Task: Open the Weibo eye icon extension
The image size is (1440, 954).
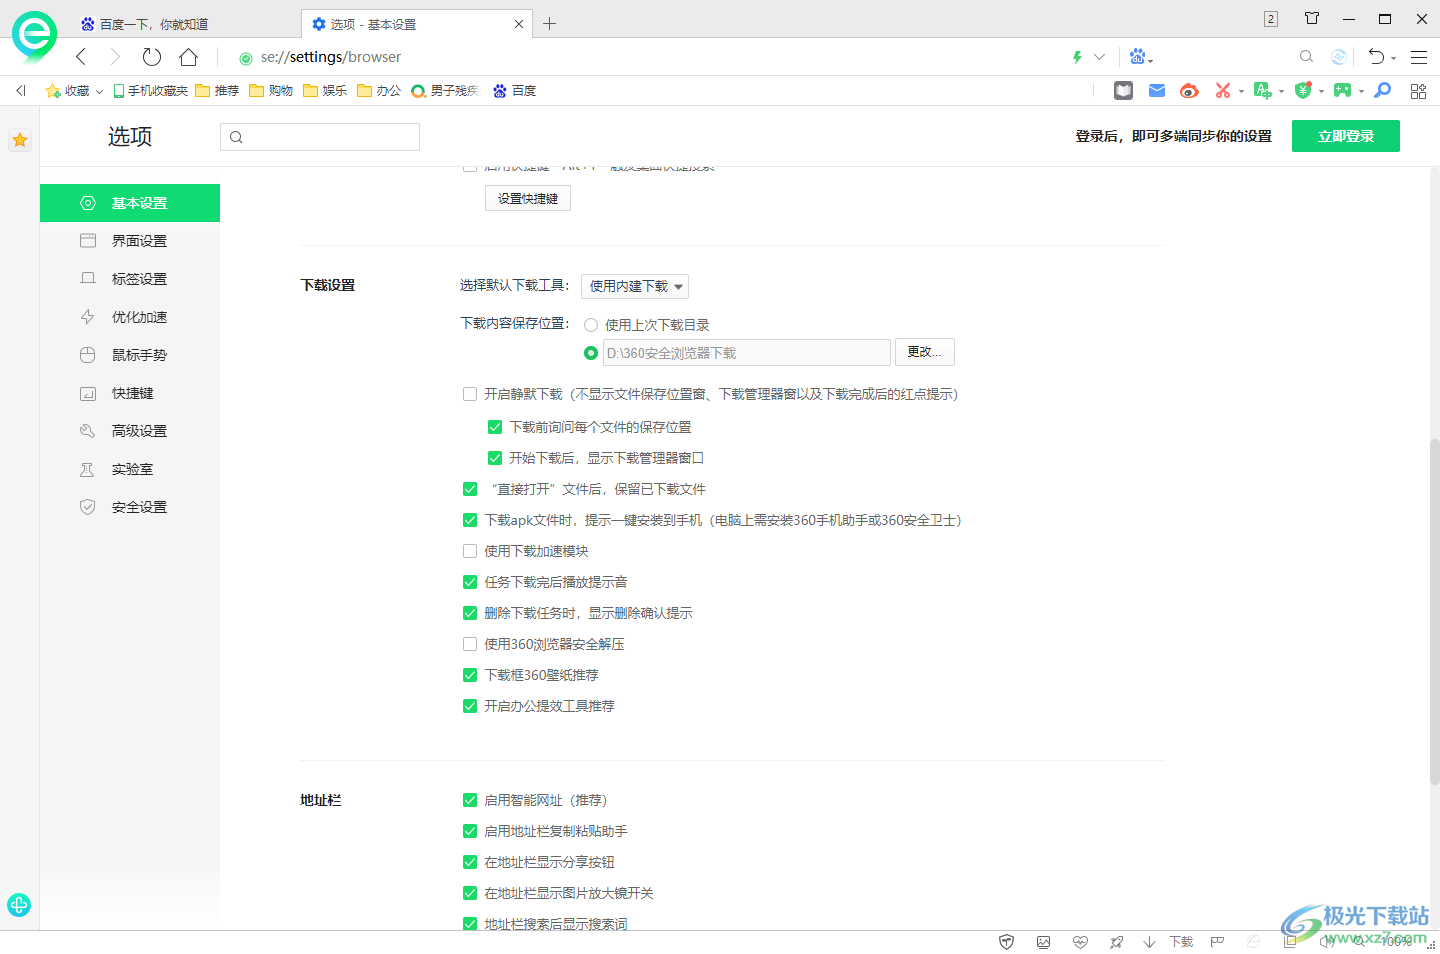Action: click(x=1189, y=91)
